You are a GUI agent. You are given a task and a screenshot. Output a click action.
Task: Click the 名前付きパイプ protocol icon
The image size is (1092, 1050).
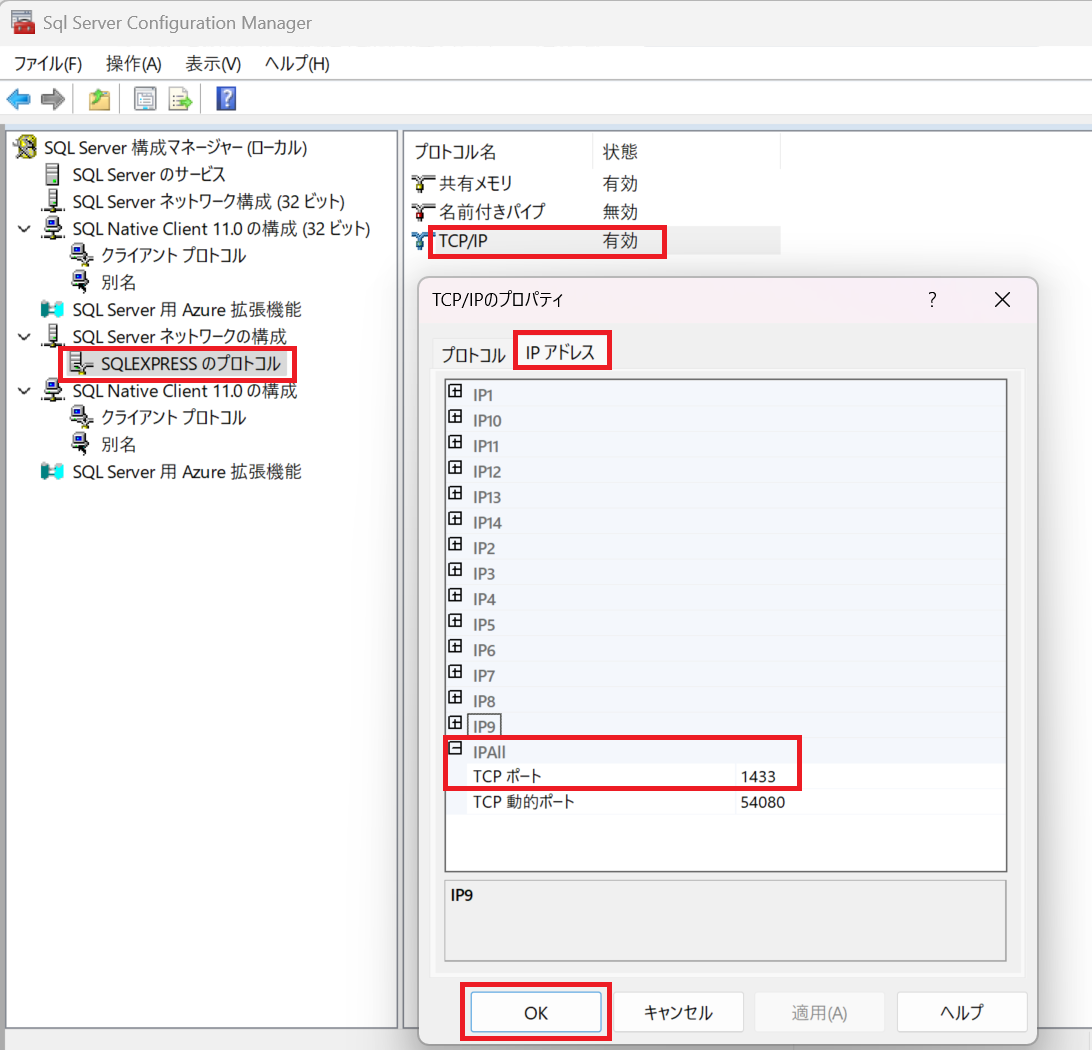point(423,211)
